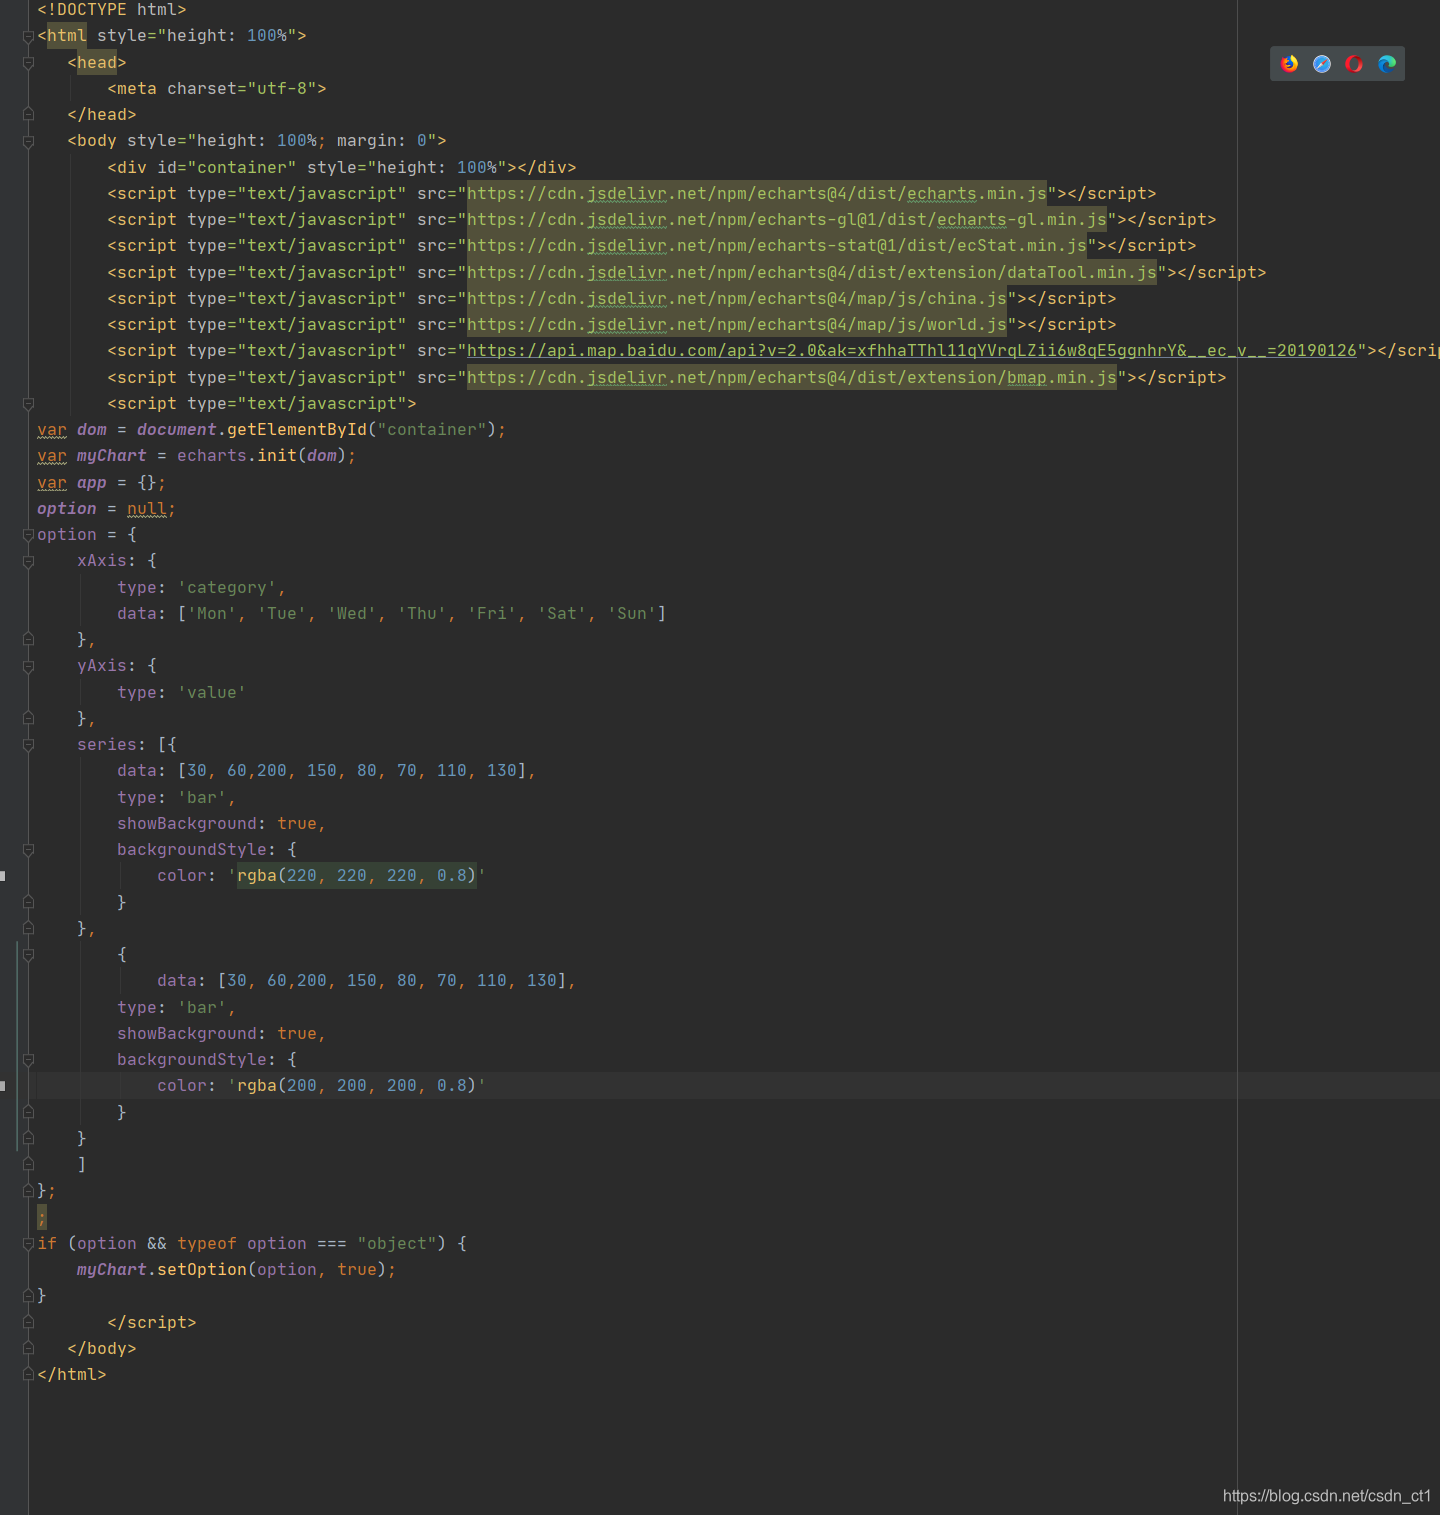Click the 'value' string in yAxis
The height and width of the screenshot is (1515, 1440).
click(212, 693)
